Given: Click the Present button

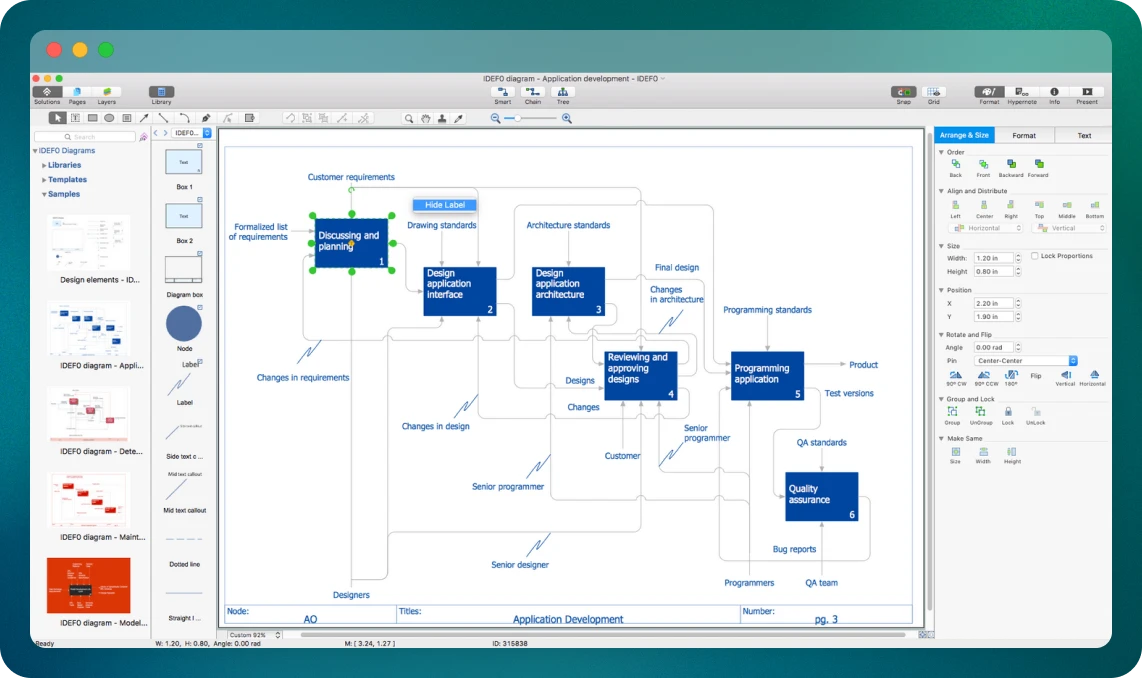Looking at the screenshot, I should coord(1086,92).
